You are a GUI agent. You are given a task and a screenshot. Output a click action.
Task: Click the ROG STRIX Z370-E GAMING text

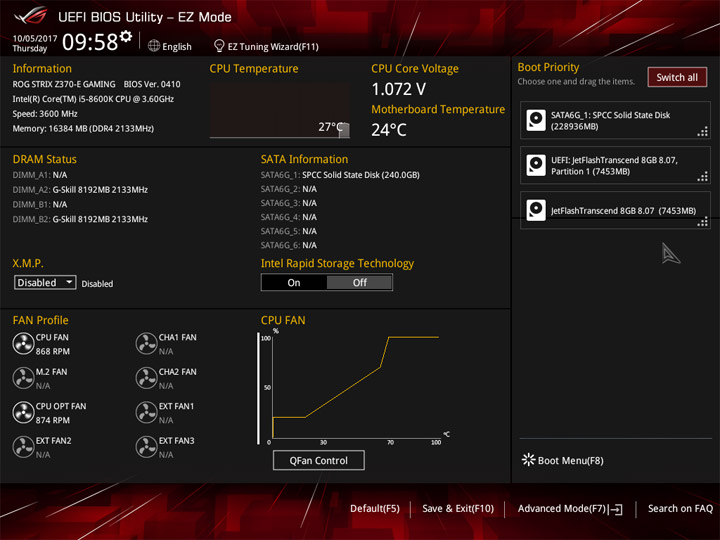64,84
